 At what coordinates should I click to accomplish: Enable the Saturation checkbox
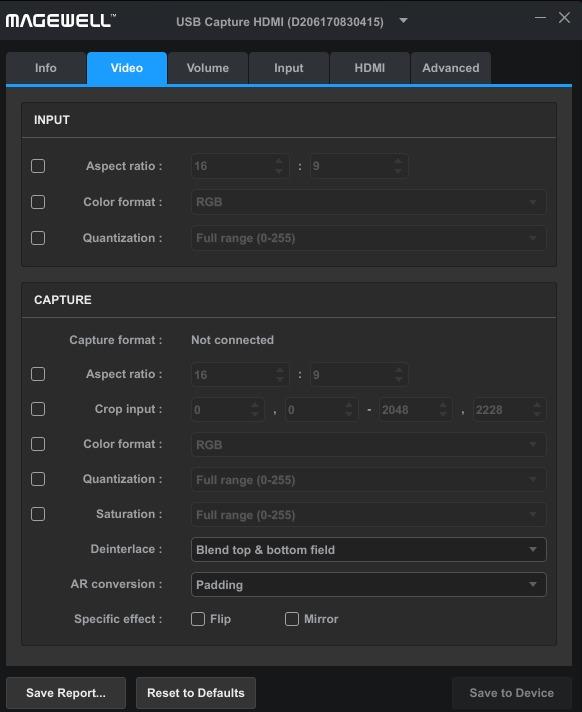point(38,514)
